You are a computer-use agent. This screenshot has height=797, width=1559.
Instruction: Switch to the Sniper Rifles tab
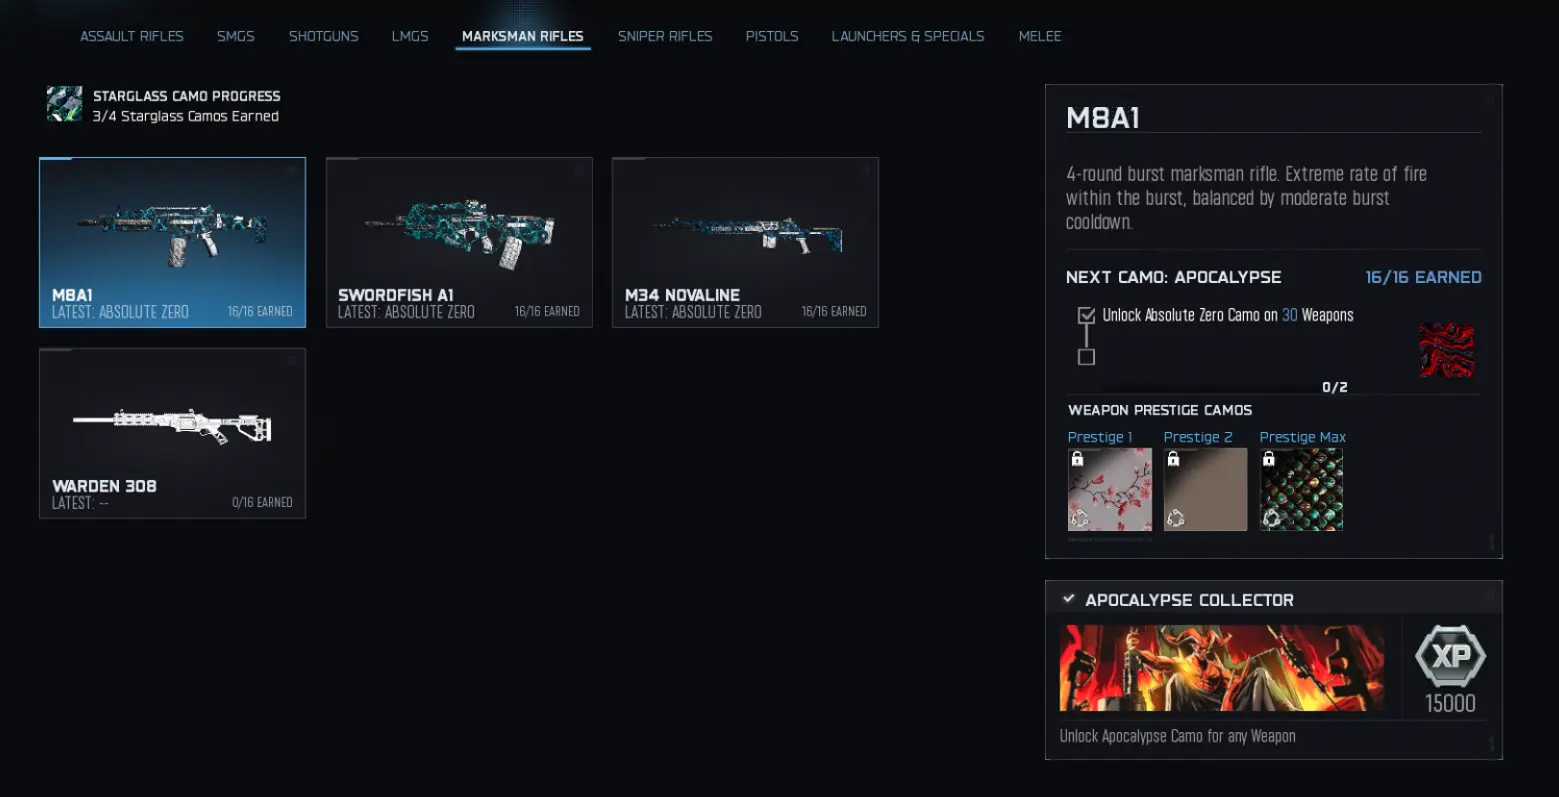click(665, 36)
